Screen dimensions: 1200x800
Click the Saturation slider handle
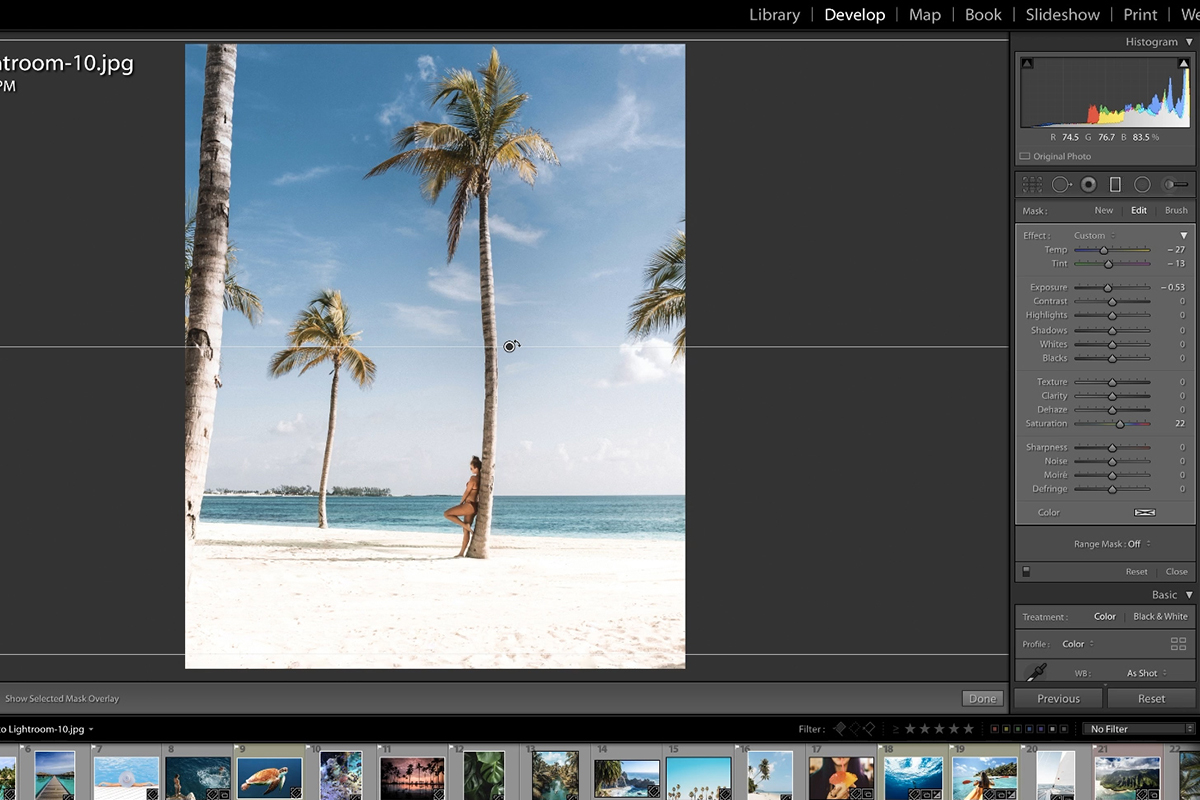[x=1120, y=424]
